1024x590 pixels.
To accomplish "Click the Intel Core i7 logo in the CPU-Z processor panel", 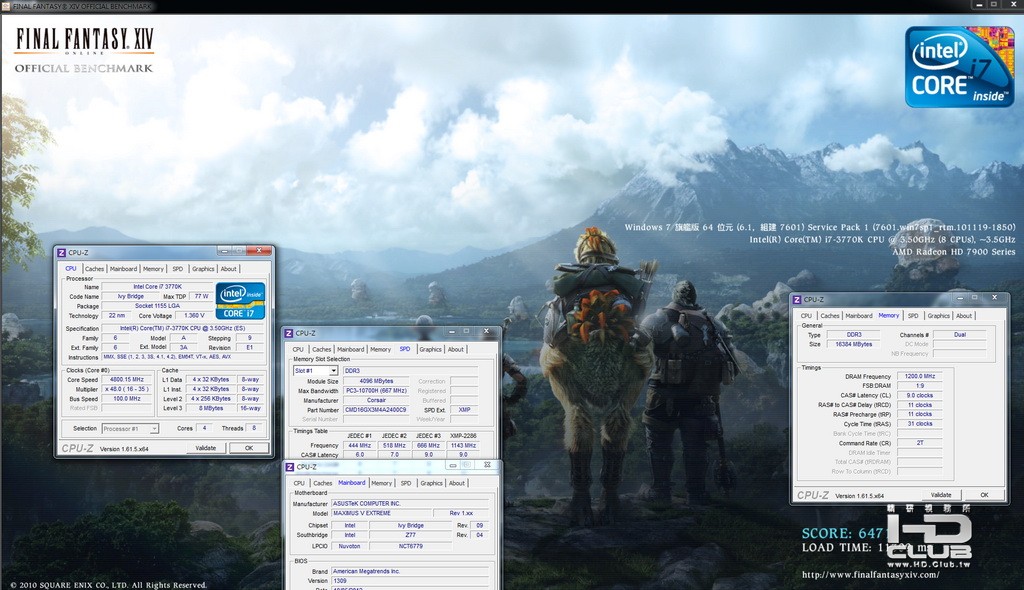I will point(240,301).
